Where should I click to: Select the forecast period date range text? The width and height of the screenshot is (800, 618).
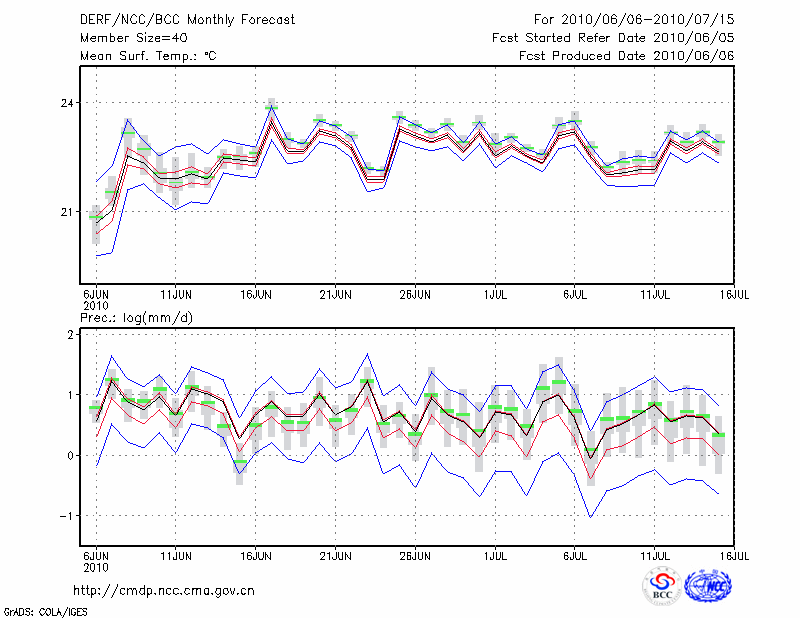(x=634, y=20)
